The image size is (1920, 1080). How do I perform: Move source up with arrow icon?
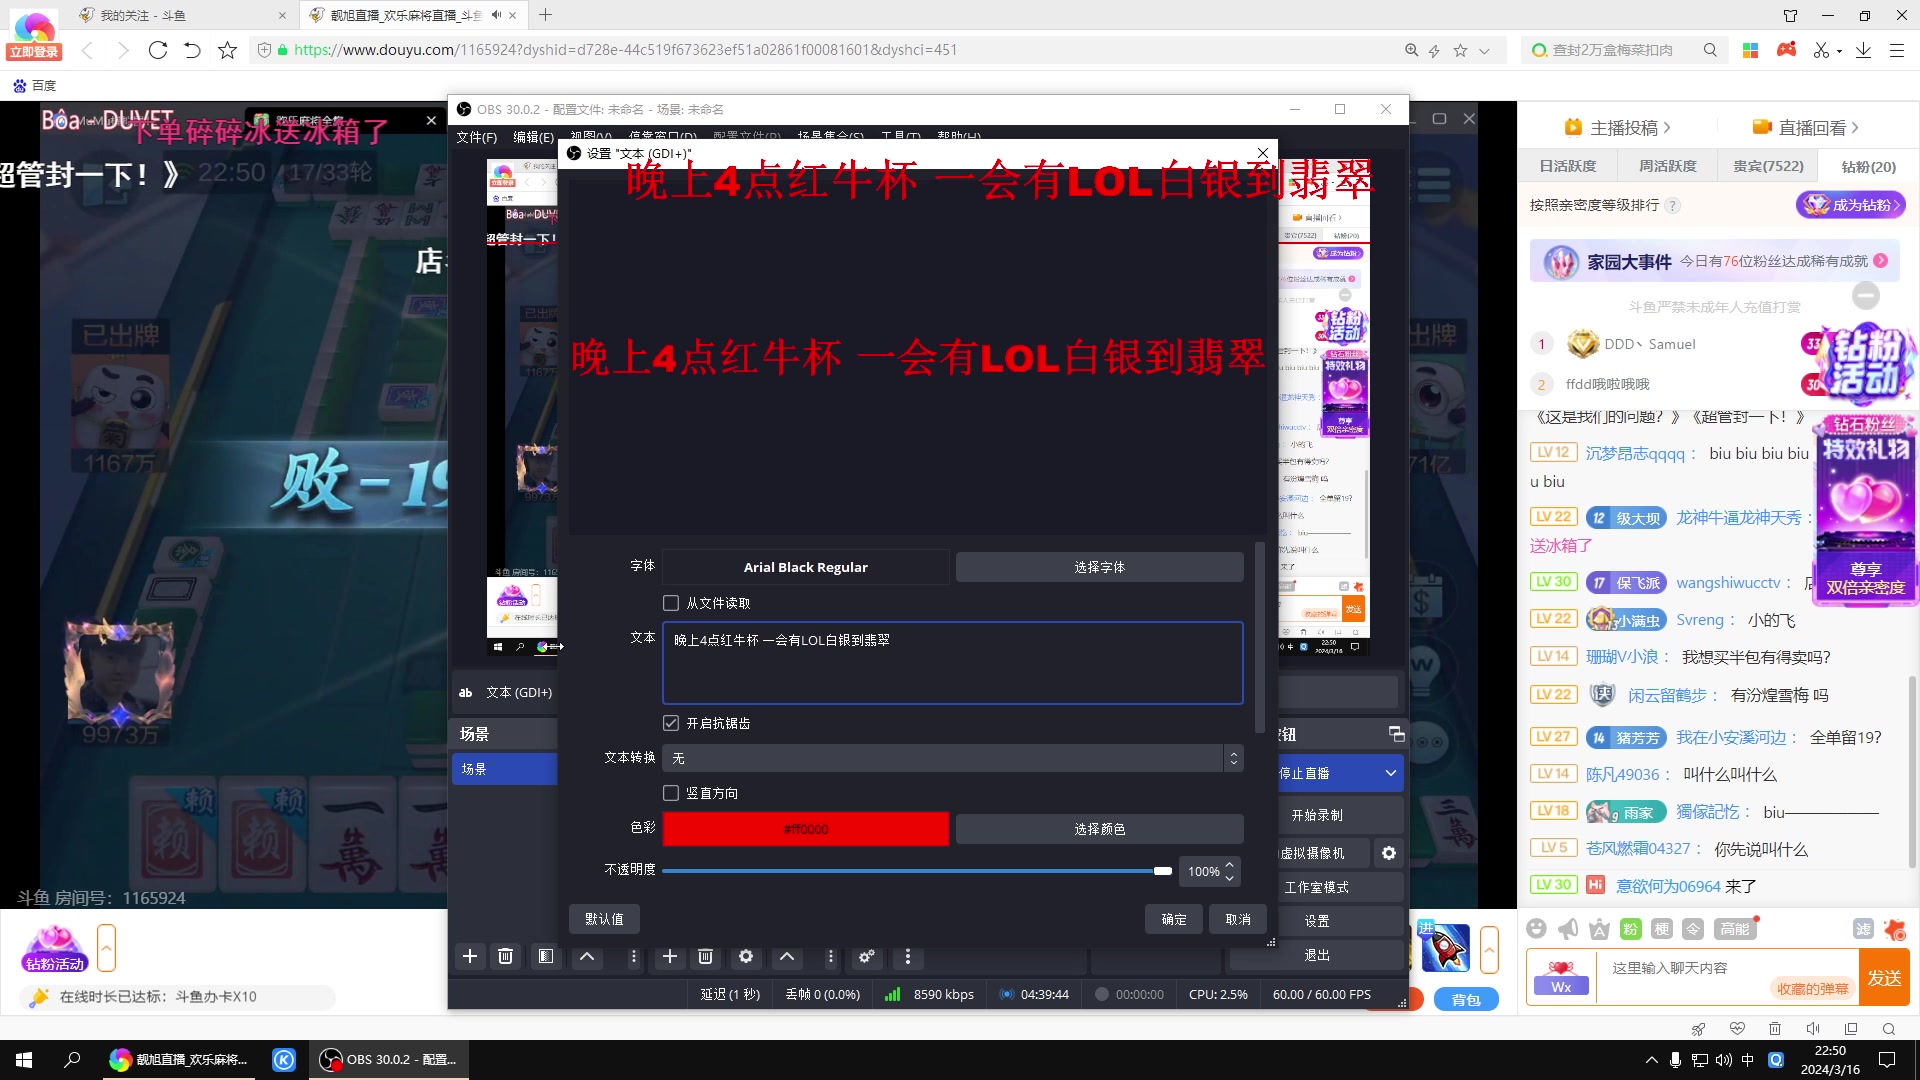(787, 957)
